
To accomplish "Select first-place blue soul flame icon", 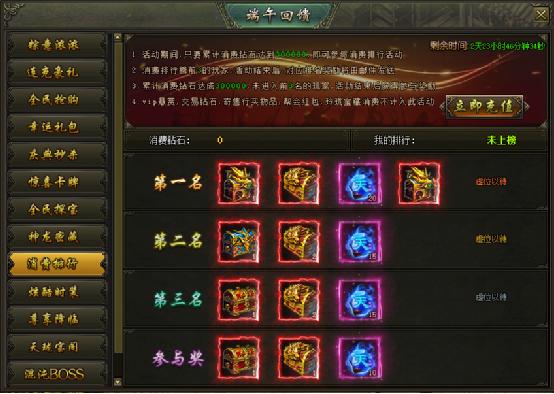I will coord(360,183).
